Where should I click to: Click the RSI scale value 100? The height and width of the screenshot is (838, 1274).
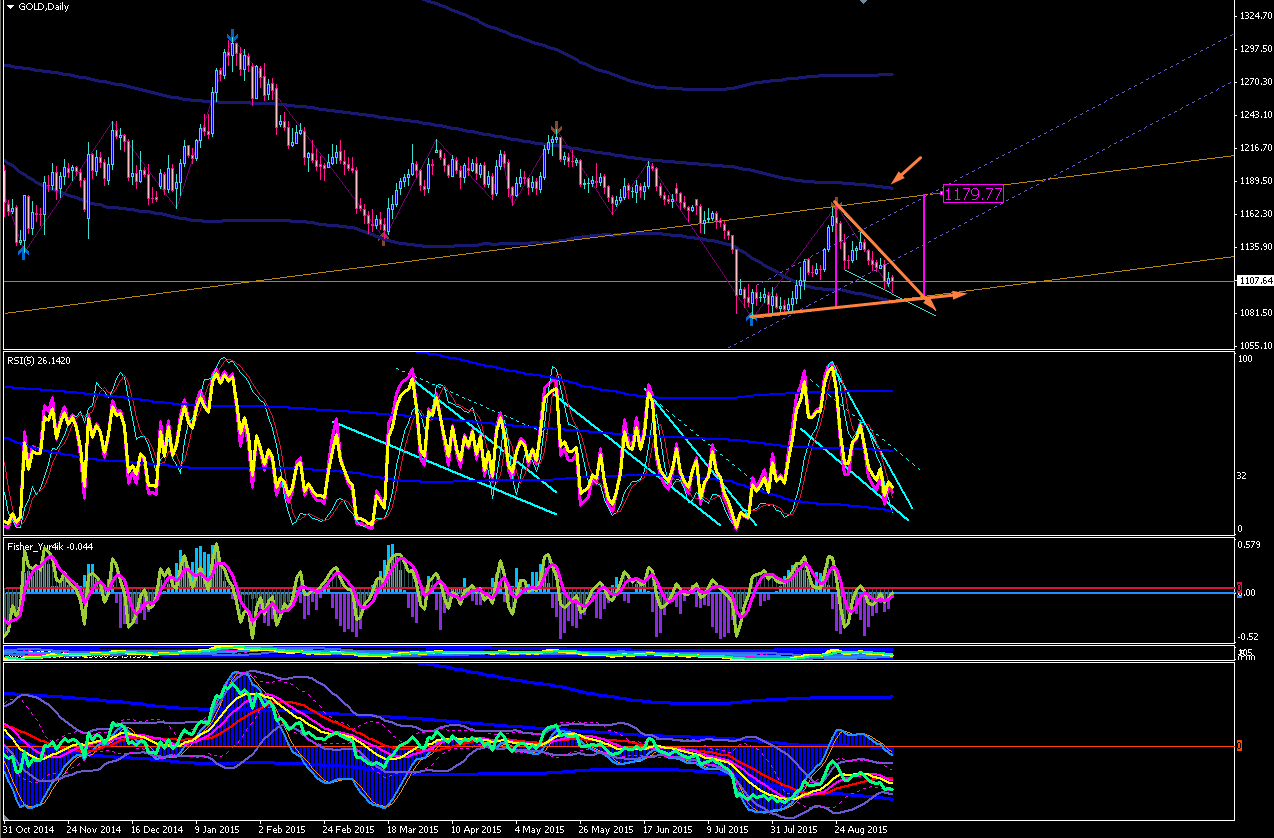1246,359
